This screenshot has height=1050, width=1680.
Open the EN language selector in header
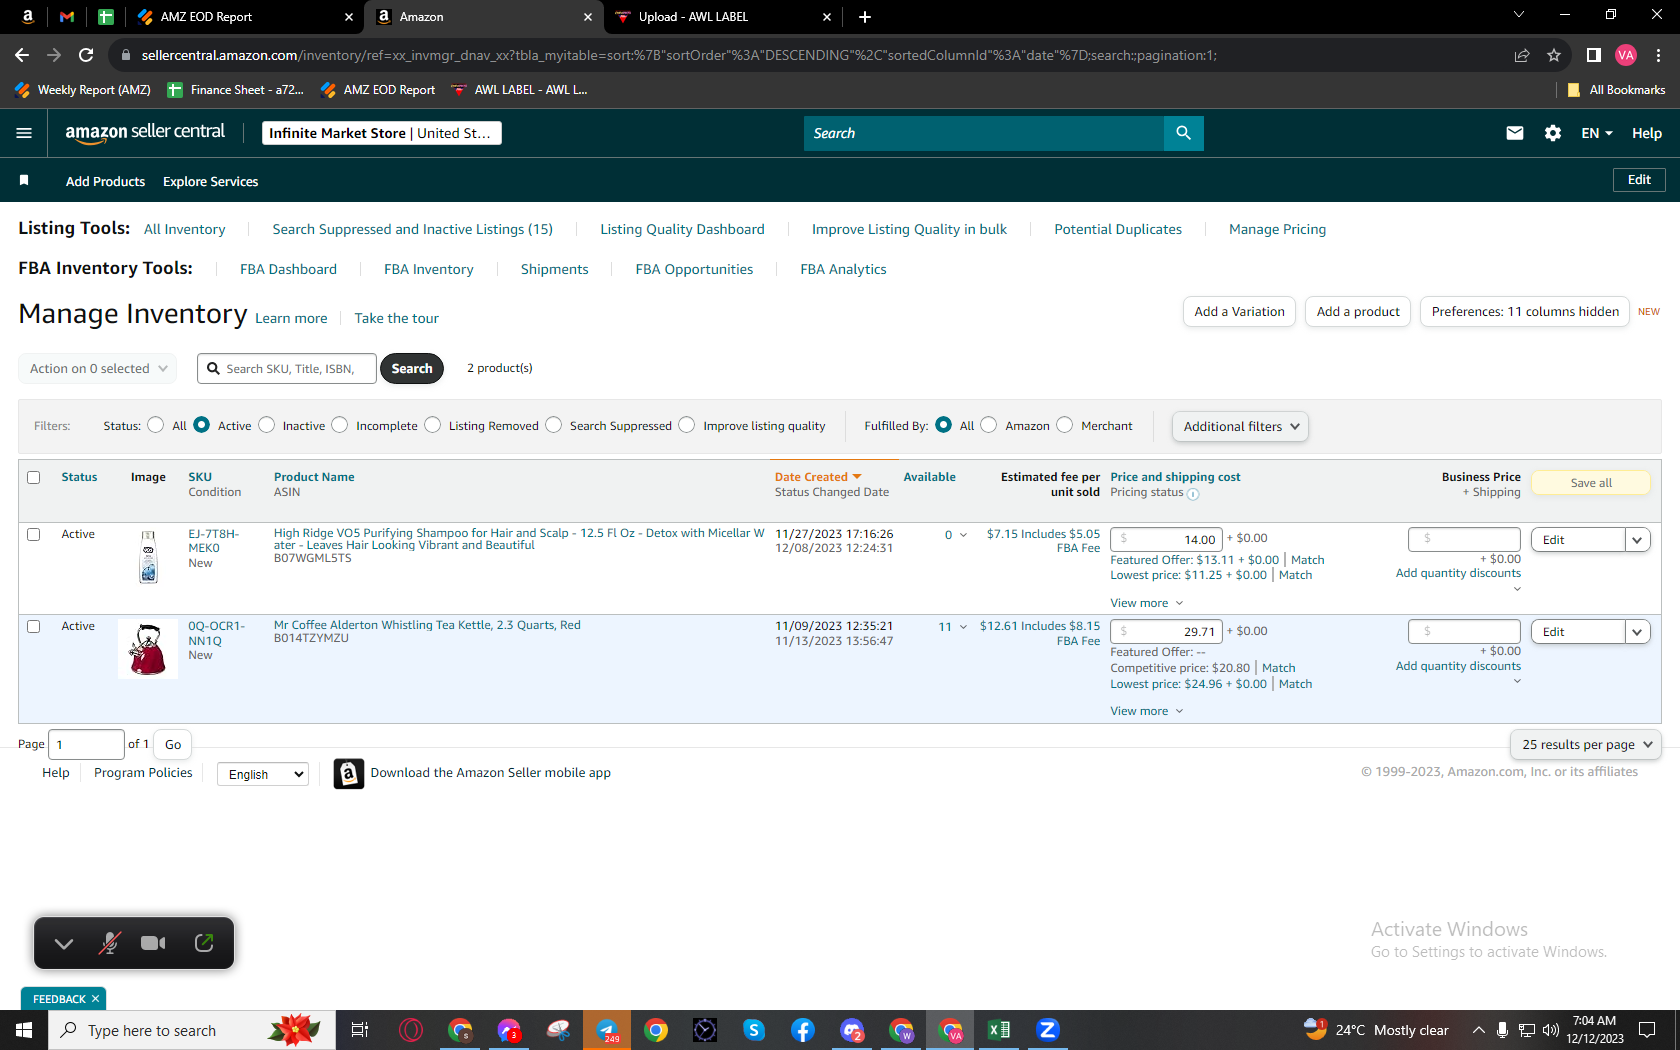click(x=1597, y=133)
